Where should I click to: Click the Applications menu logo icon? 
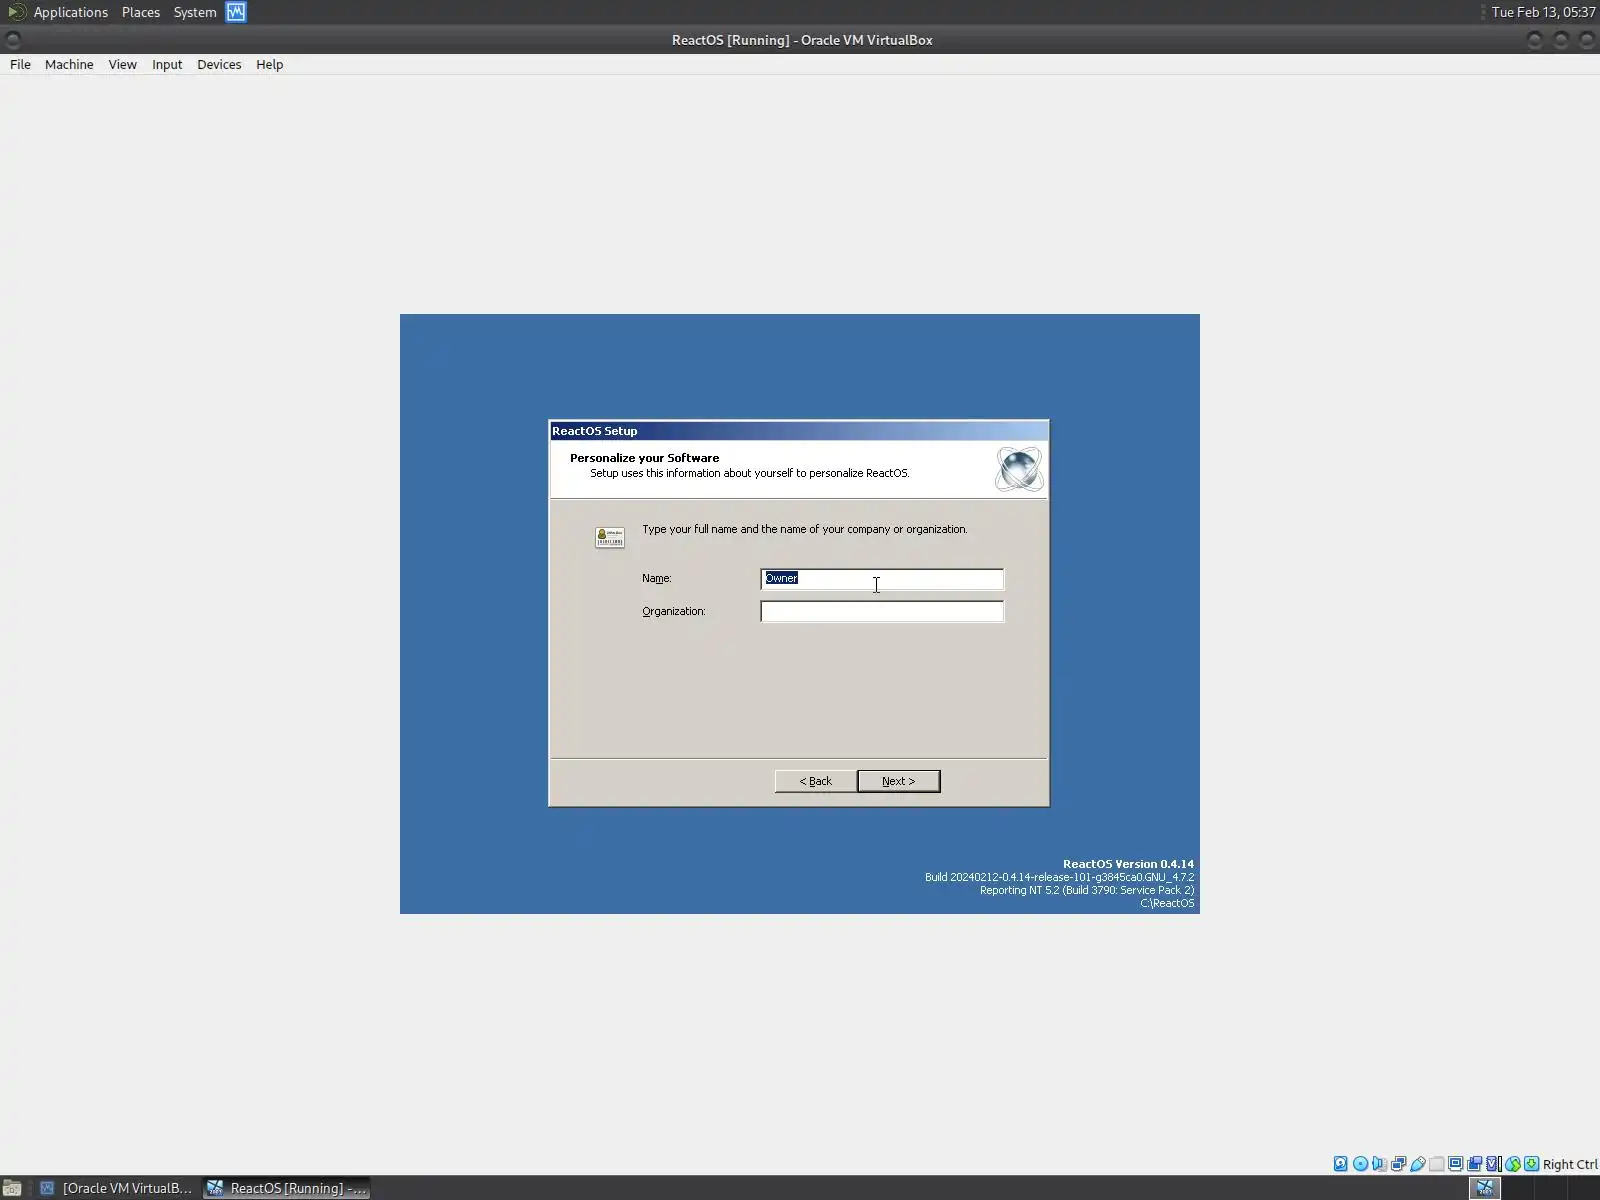pyautogui.click(x=16, y=12)
